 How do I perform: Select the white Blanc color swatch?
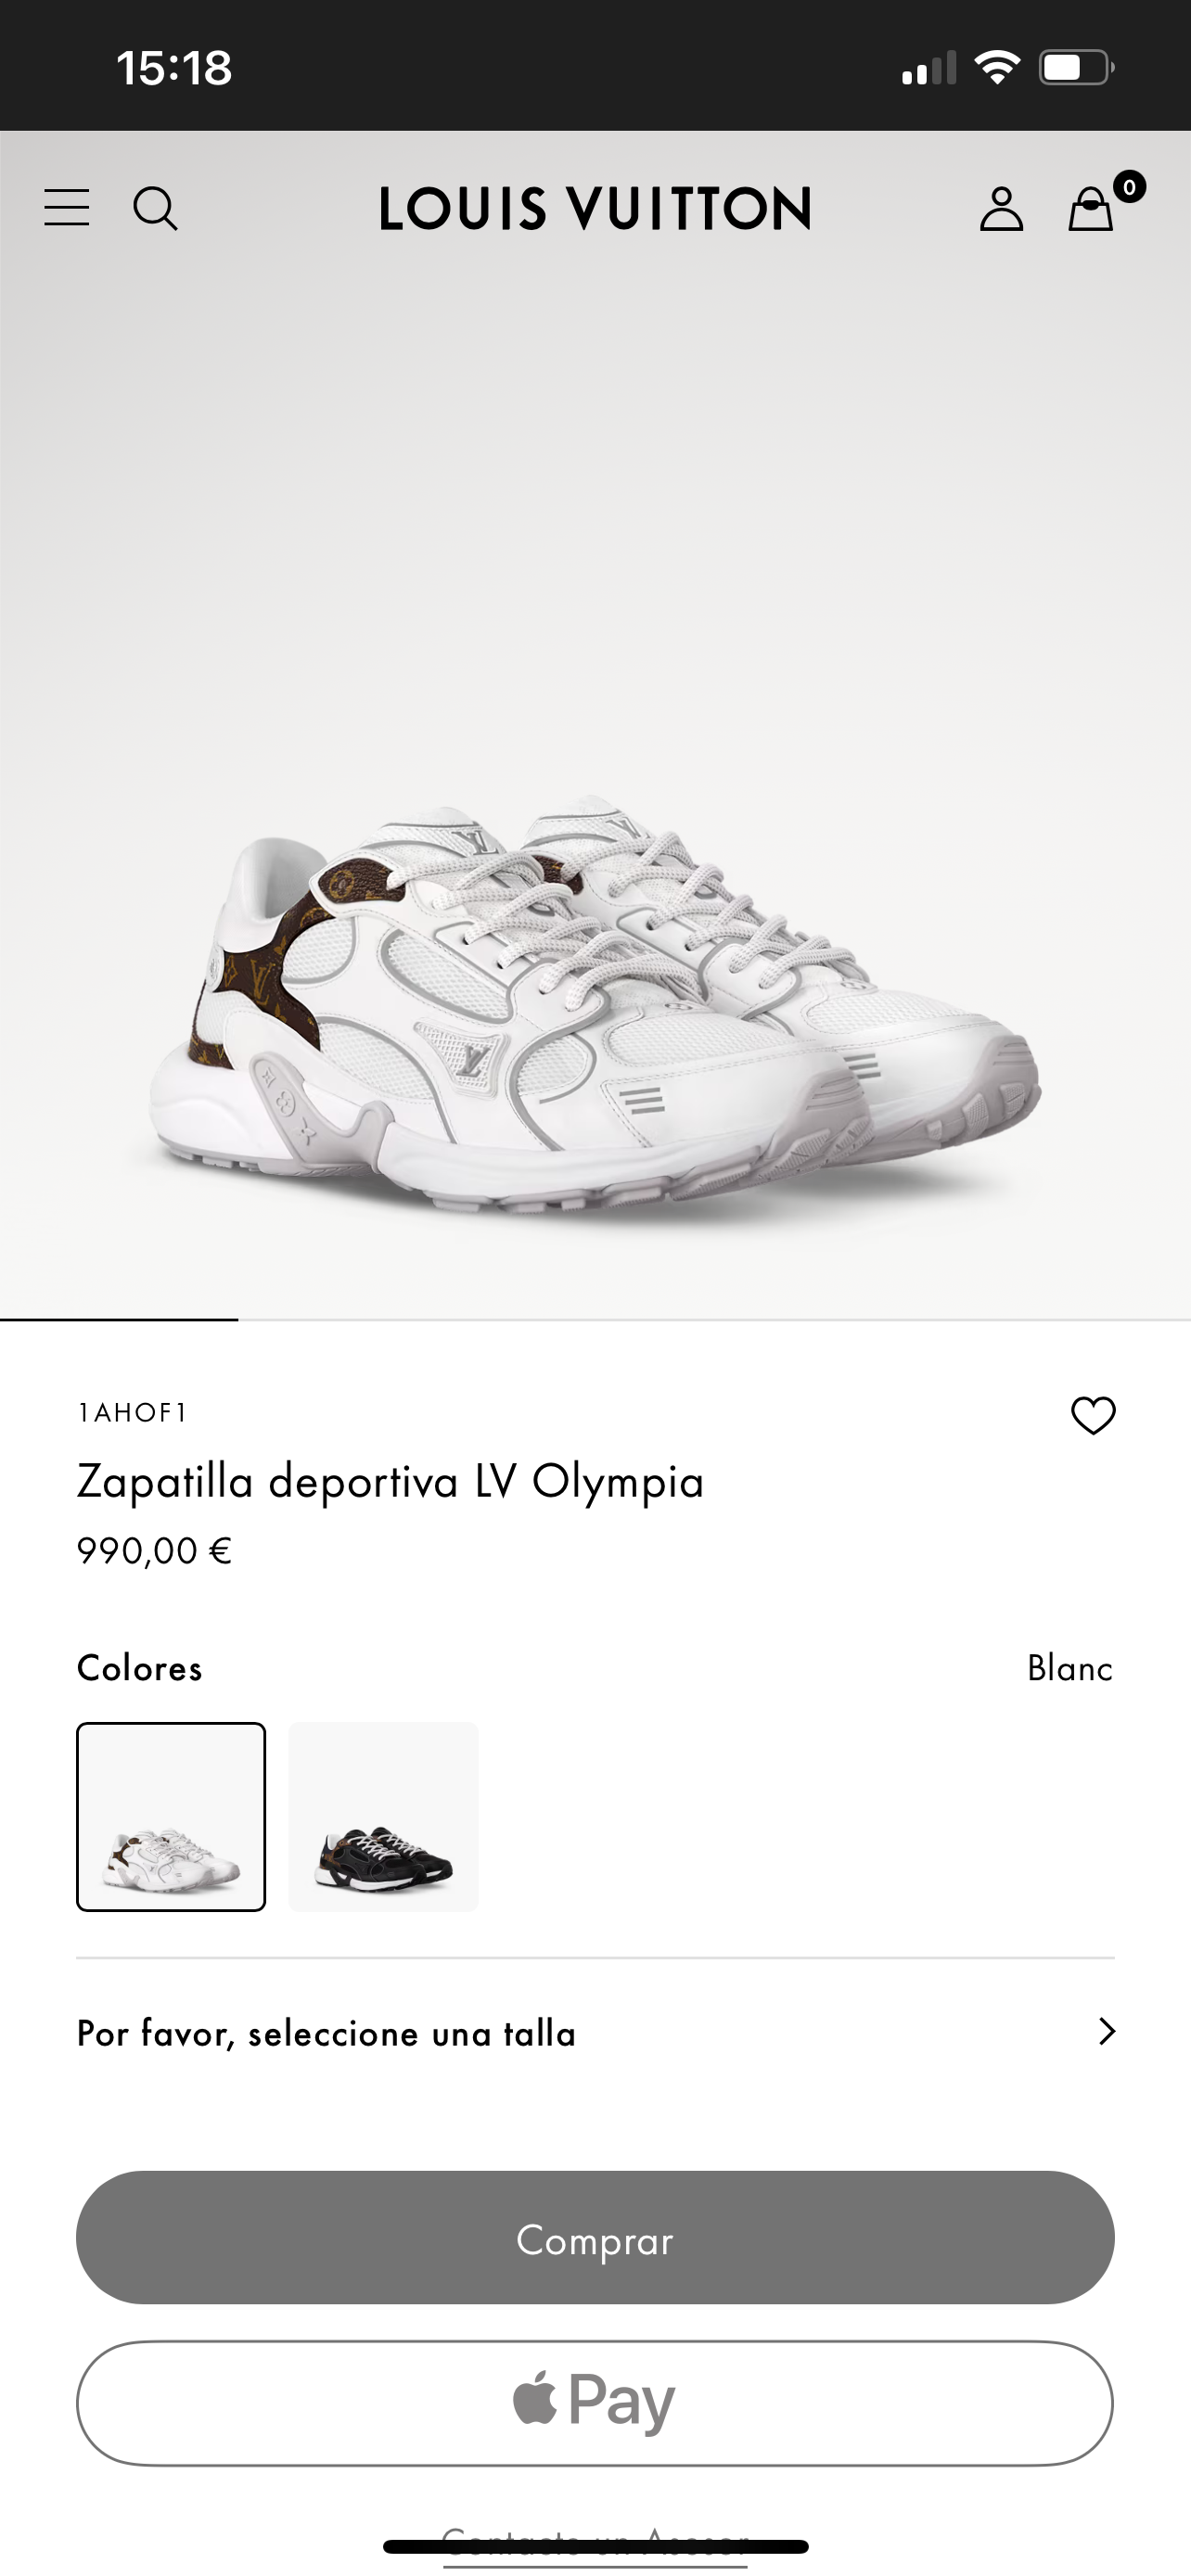[x=171, y=1816]
